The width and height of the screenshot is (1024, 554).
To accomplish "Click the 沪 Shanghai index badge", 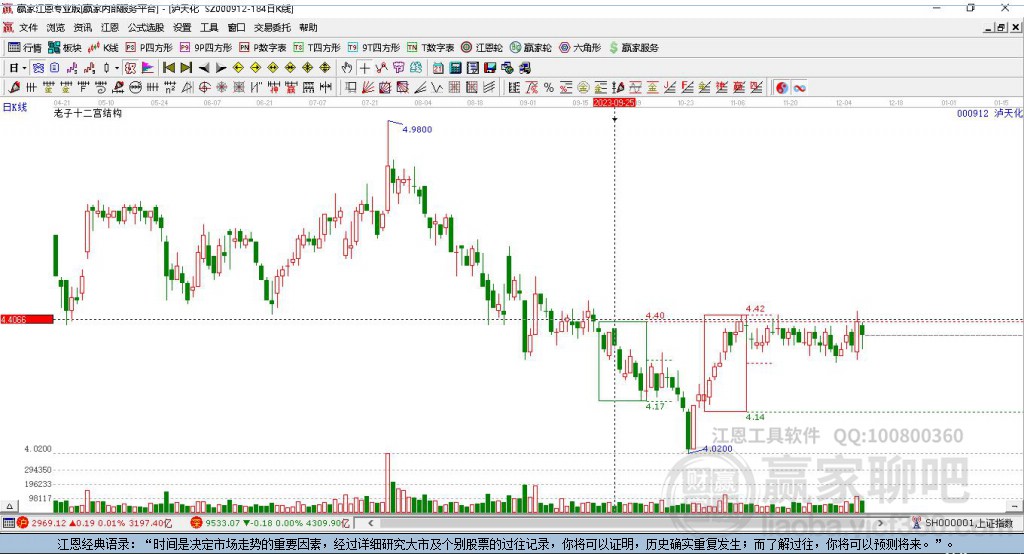I will [x=23, y=523].
